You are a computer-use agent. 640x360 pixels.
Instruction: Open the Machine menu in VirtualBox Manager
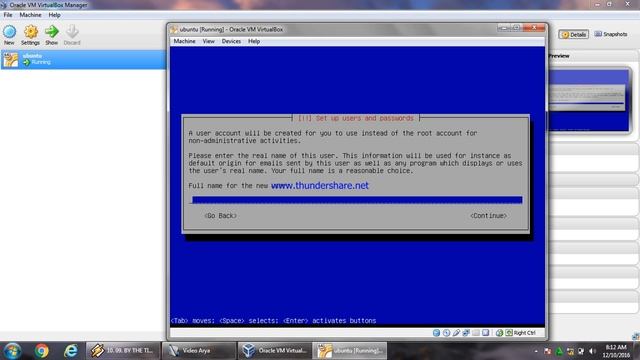click(x=30, y=15)
